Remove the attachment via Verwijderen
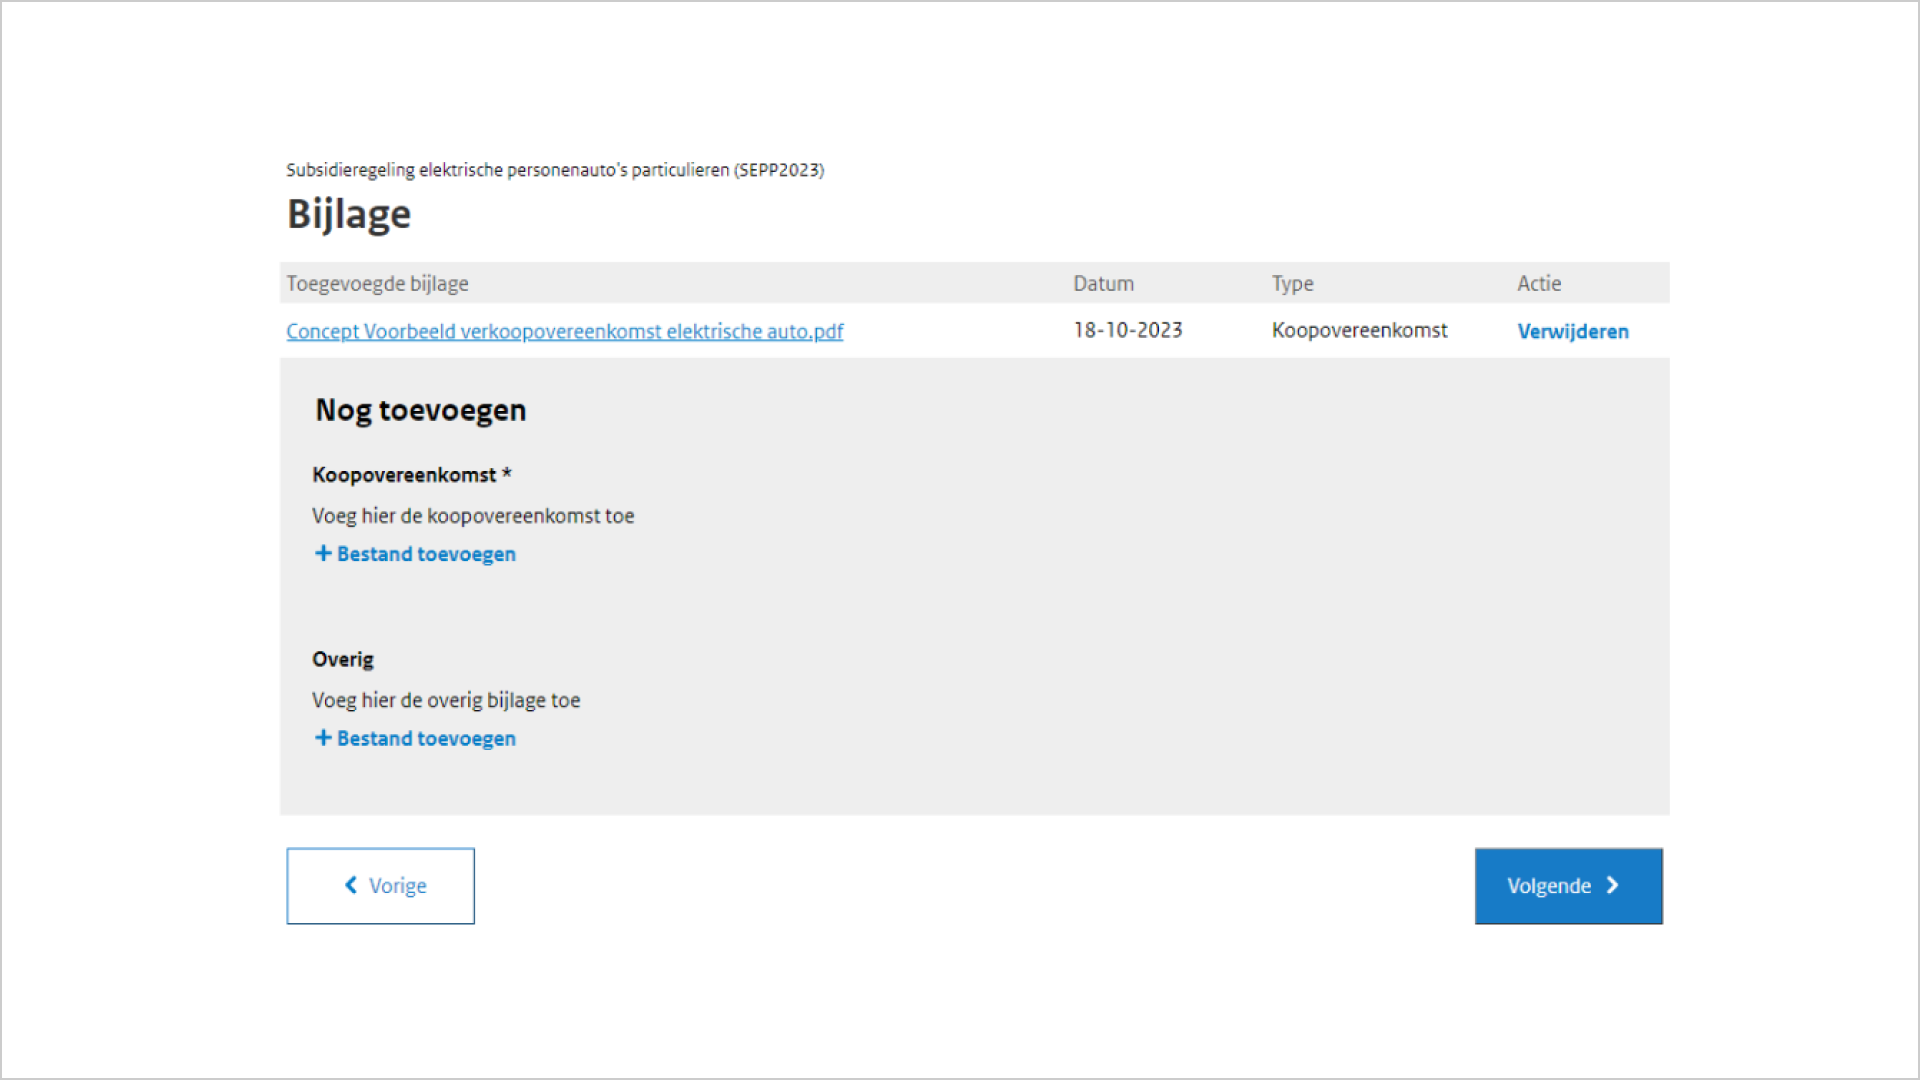 point(1573,331)
